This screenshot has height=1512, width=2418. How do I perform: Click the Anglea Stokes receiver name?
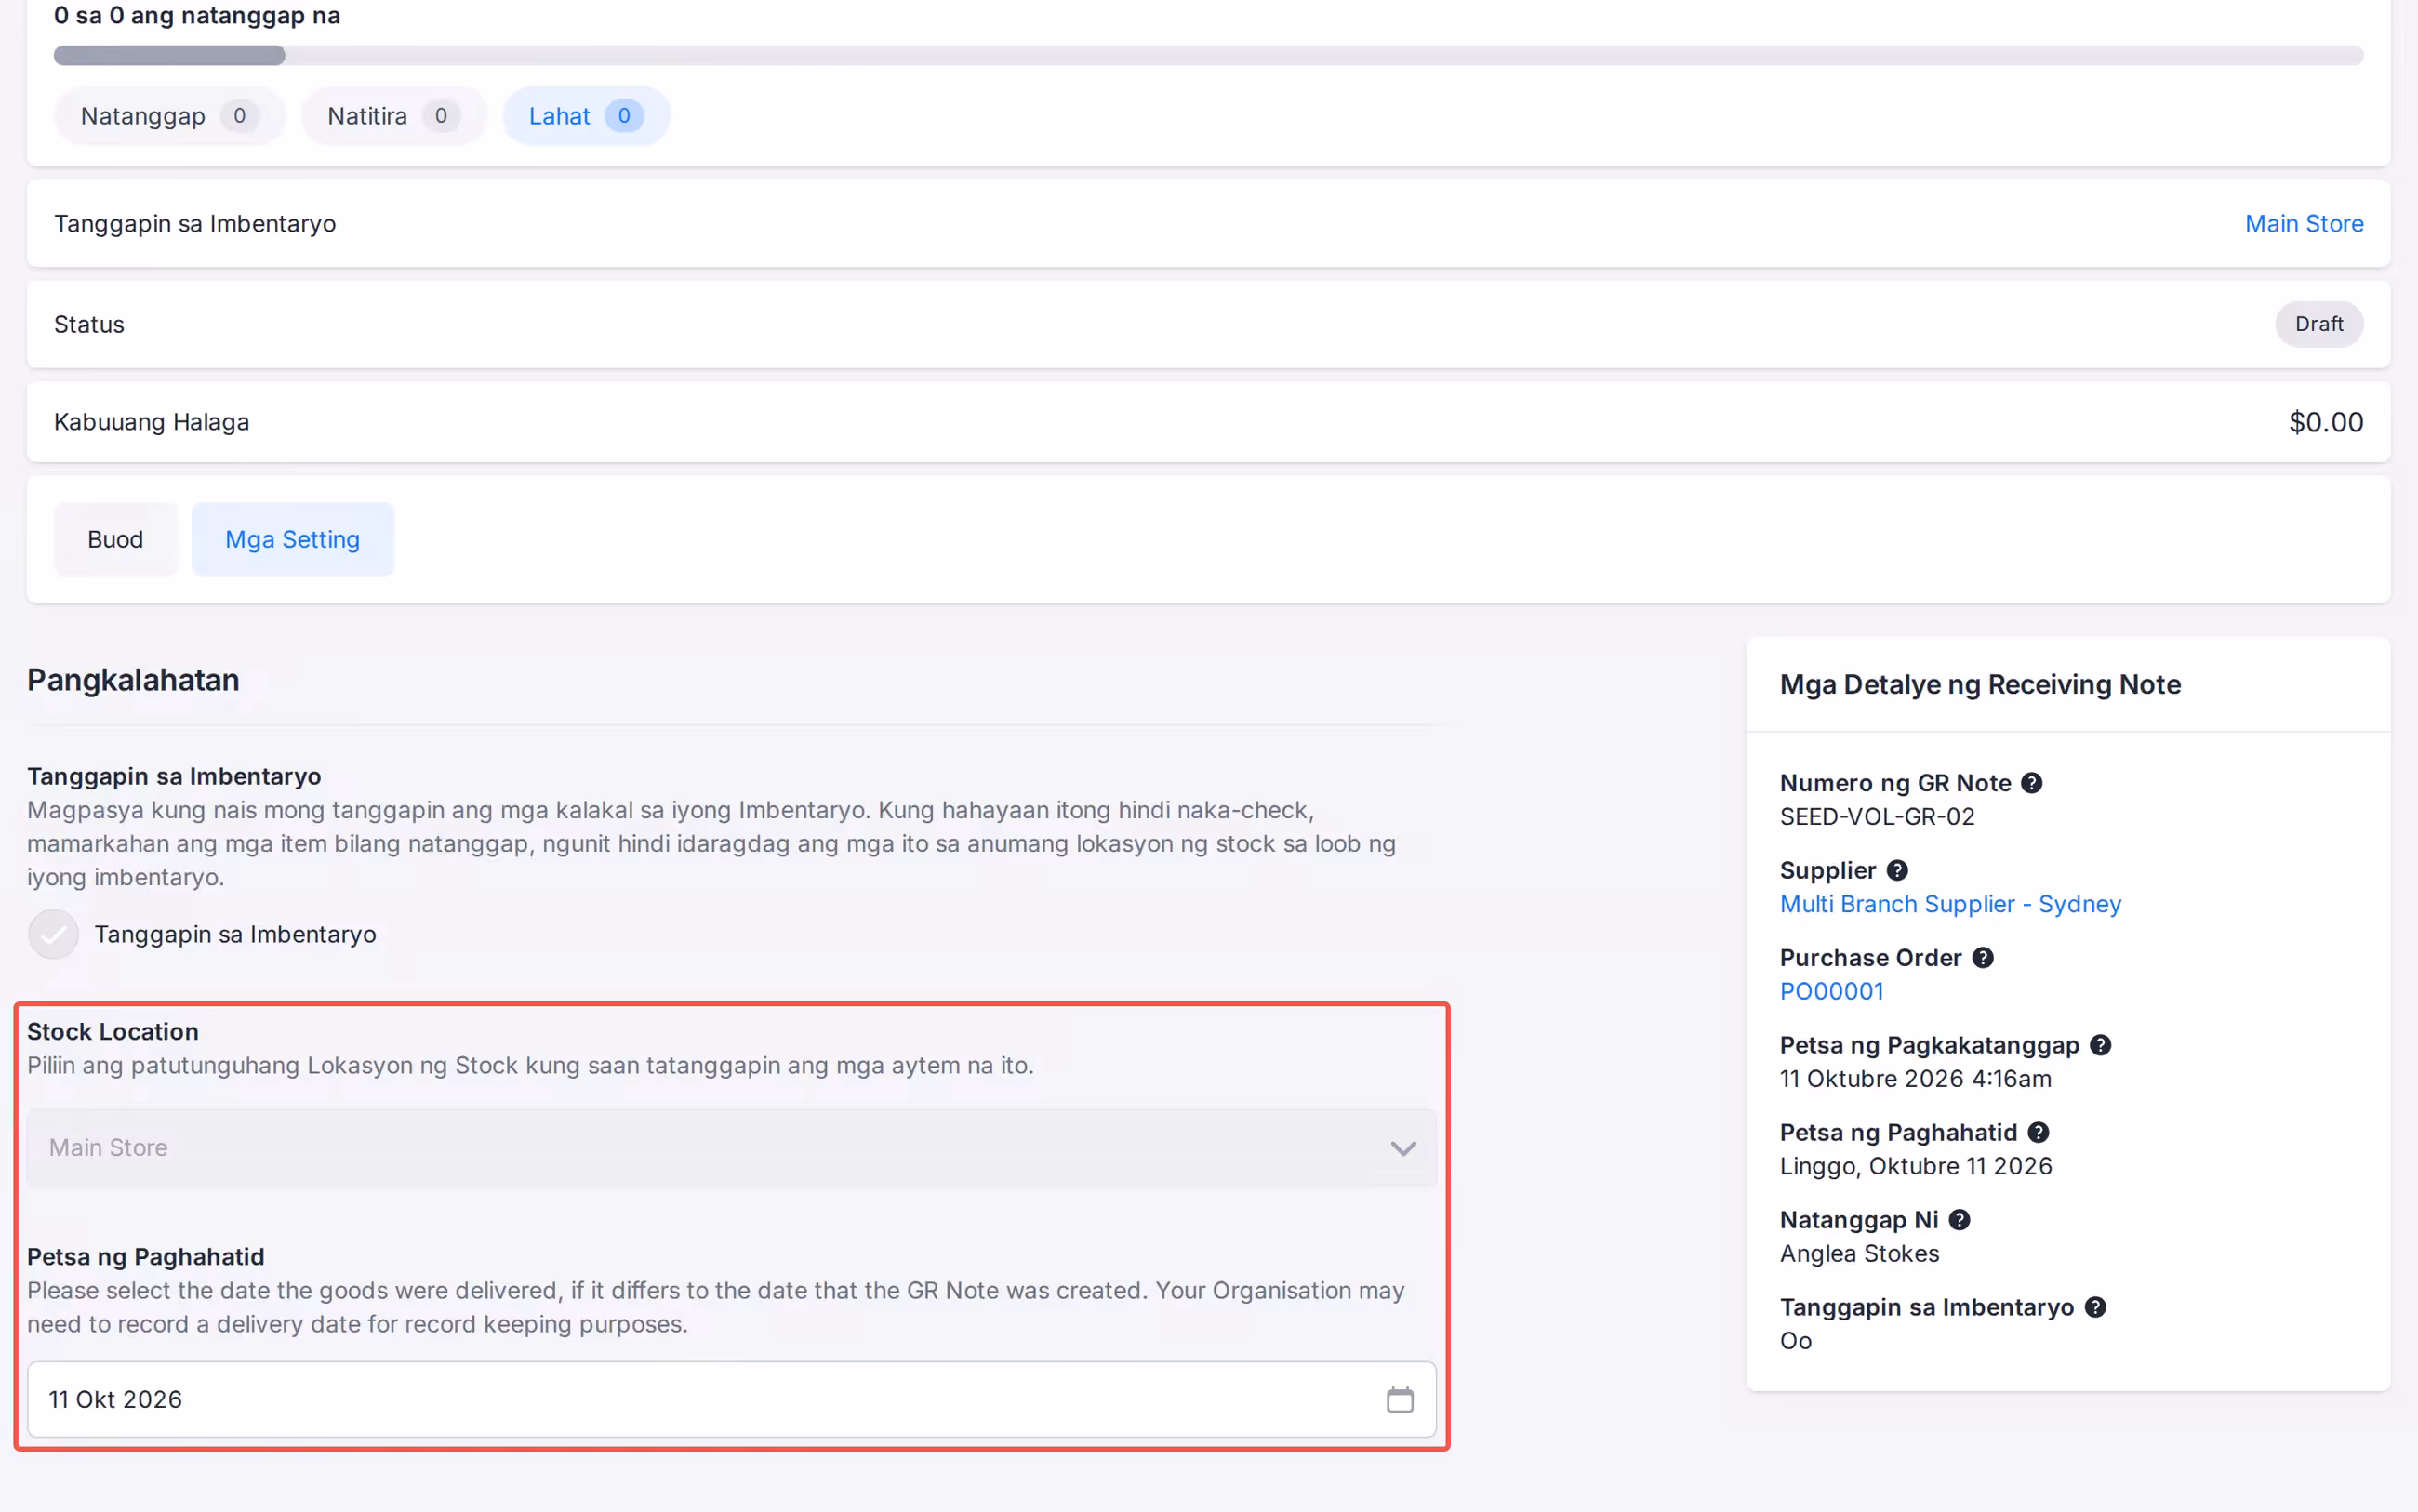[1858, 1253]
